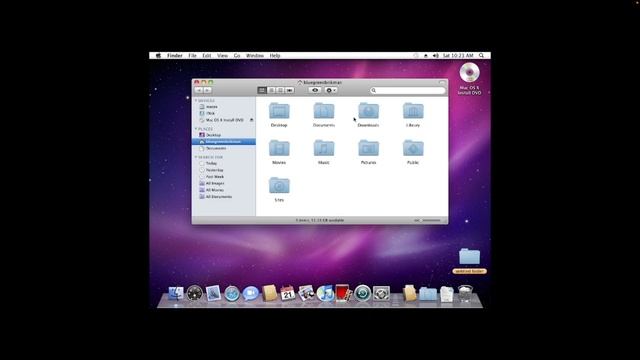The height and width of the screenshot is (360, 640).
Task: Open Mail from the Dock
Action: click(213, 293)
